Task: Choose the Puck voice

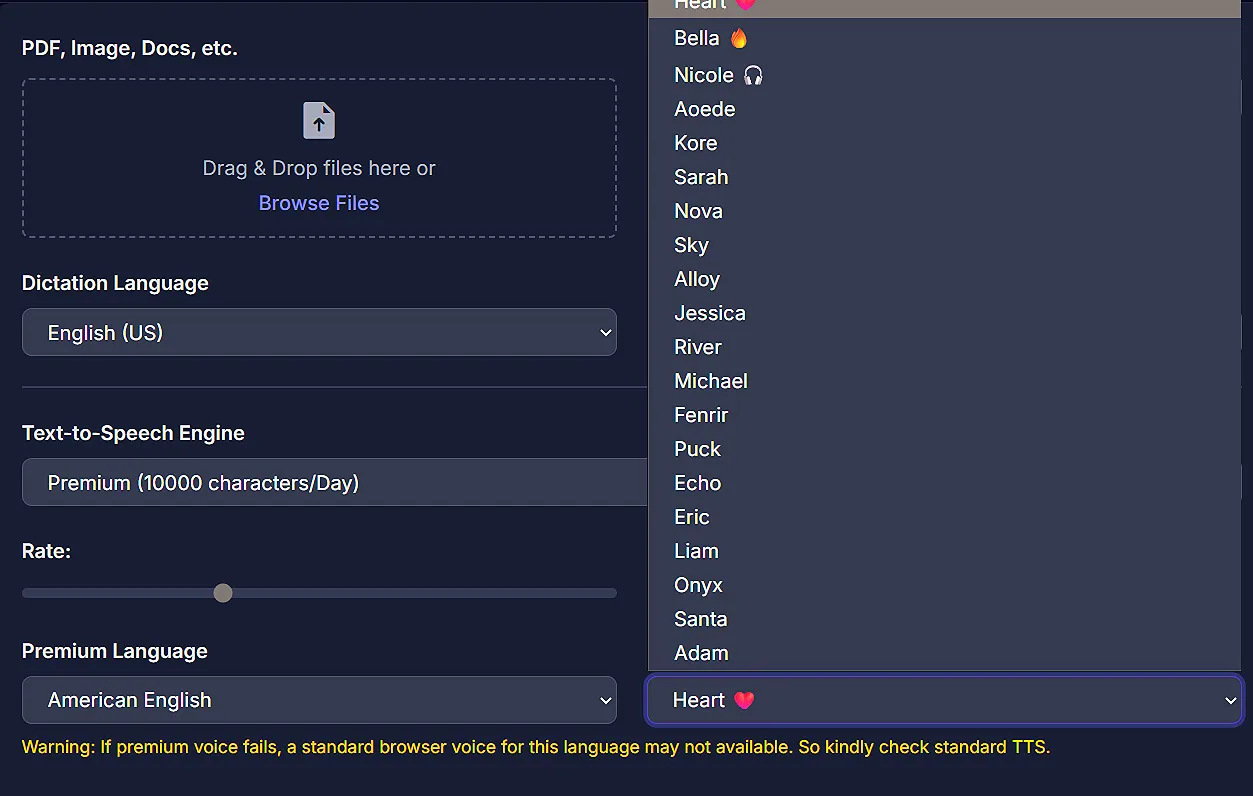Action: (697, 449)
